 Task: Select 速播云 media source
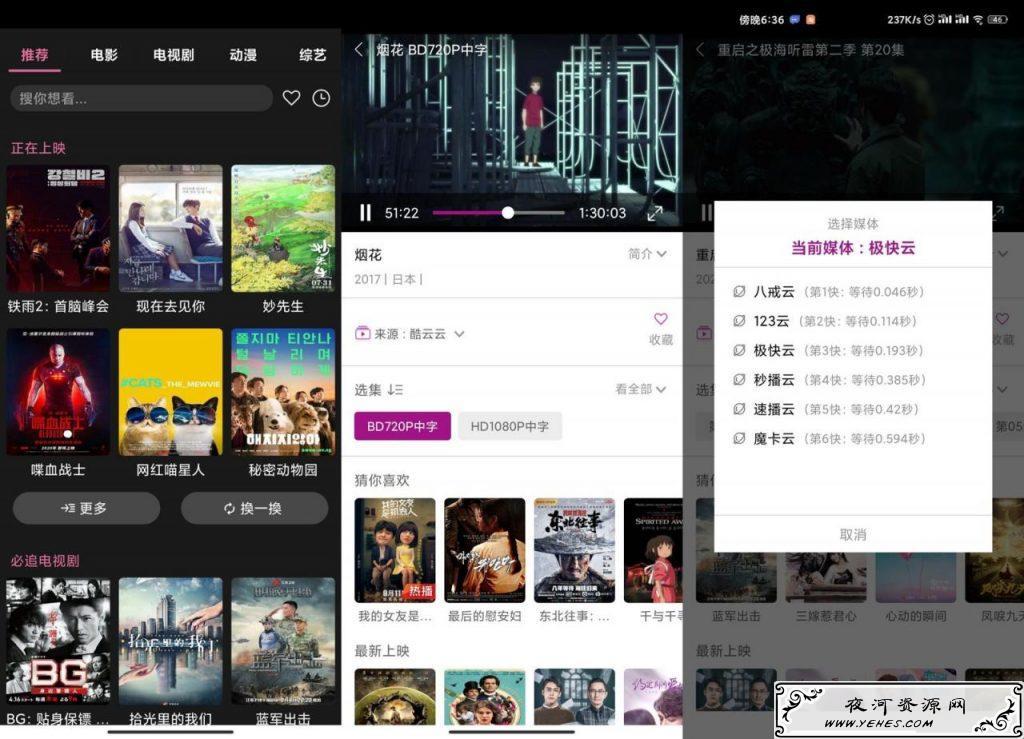[x=852, y=409]
